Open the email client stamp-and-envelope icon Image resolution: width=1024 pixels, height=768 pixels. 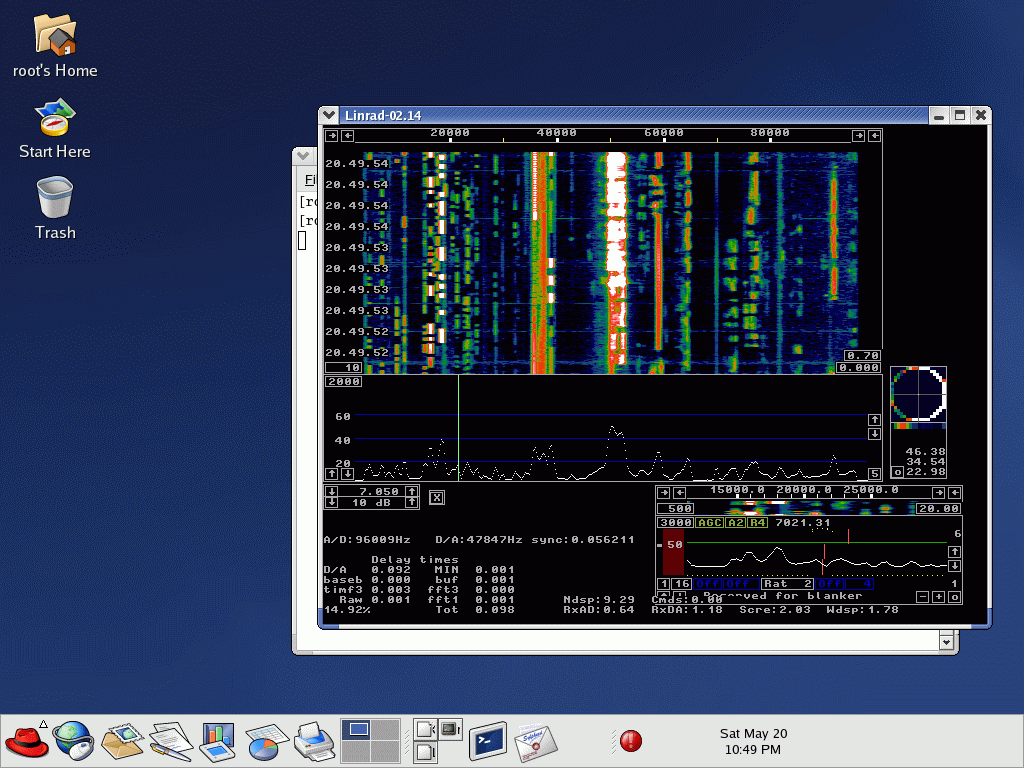tap(121, 741)
